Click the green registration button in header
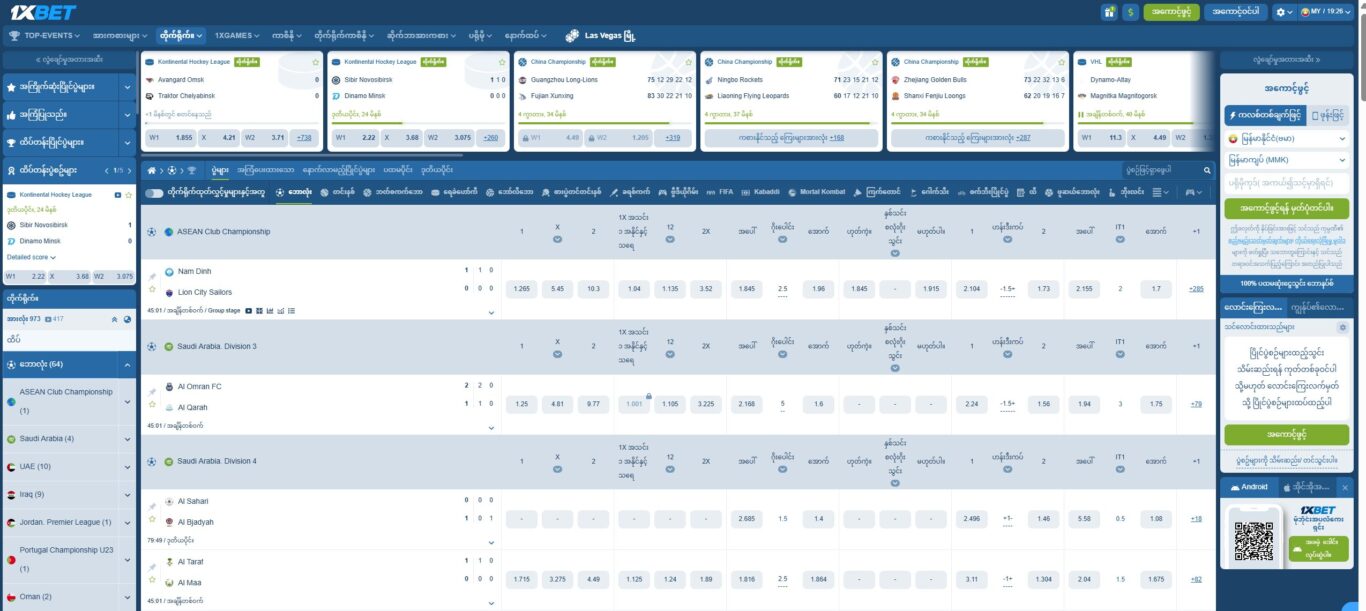 [1170, 12]
